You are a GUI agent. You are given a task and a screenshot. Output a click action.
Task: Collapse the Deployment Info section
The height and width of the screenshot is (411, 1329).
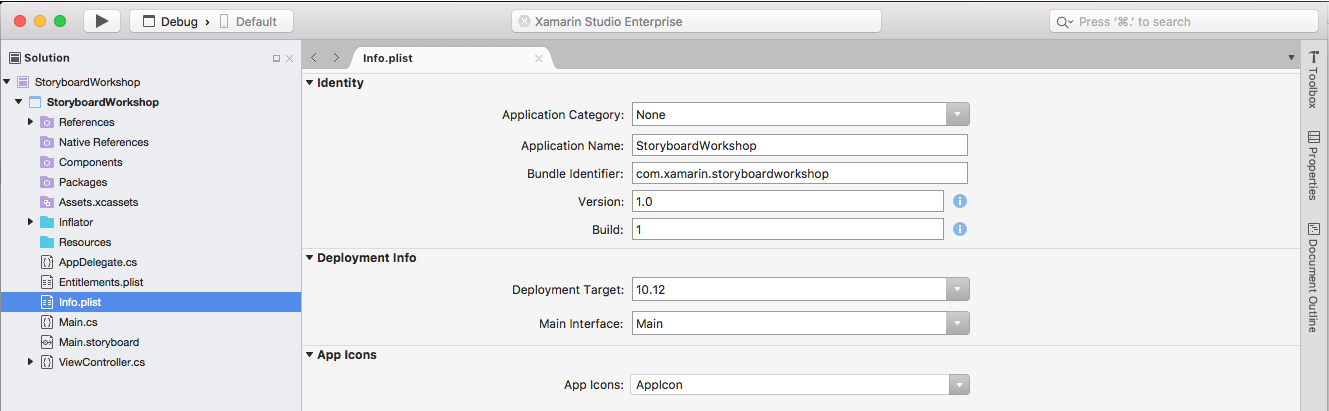point(310,258)
